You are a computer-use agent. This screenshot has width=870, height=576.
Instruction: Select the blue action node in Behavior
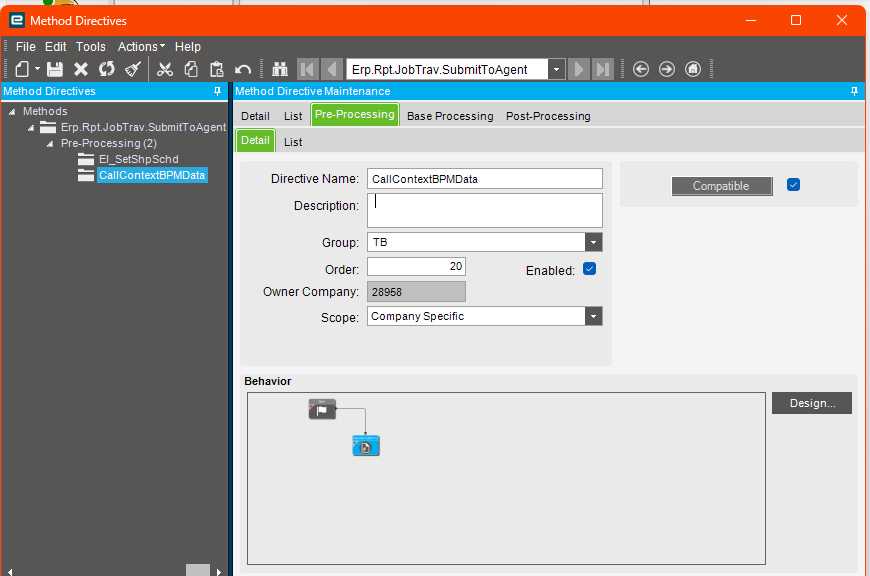click(x=366, y=446)
